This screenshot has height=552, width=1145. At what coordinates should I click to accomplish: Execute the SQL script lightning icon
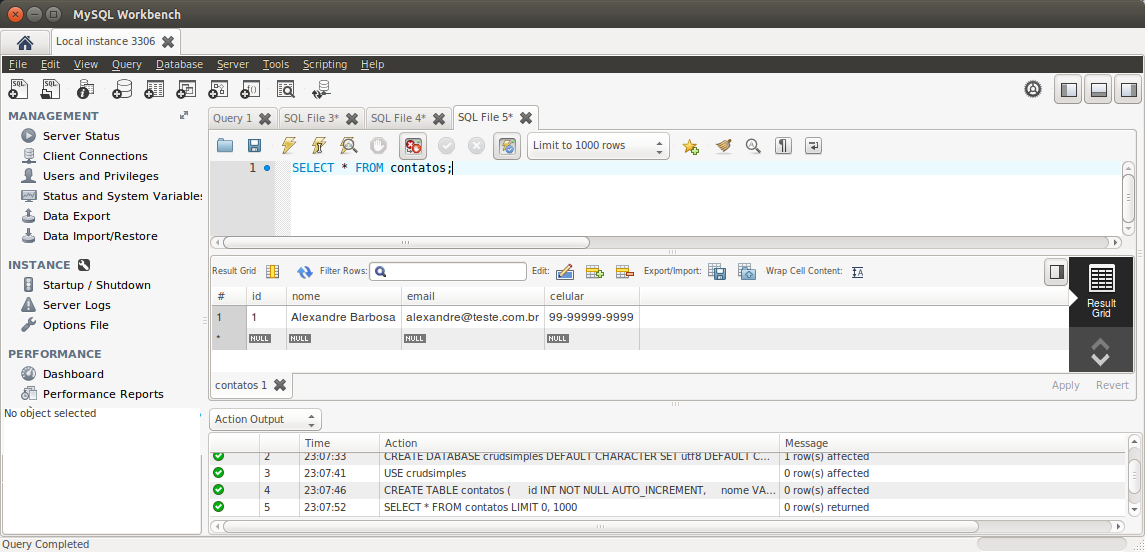(x=288, y=145)
